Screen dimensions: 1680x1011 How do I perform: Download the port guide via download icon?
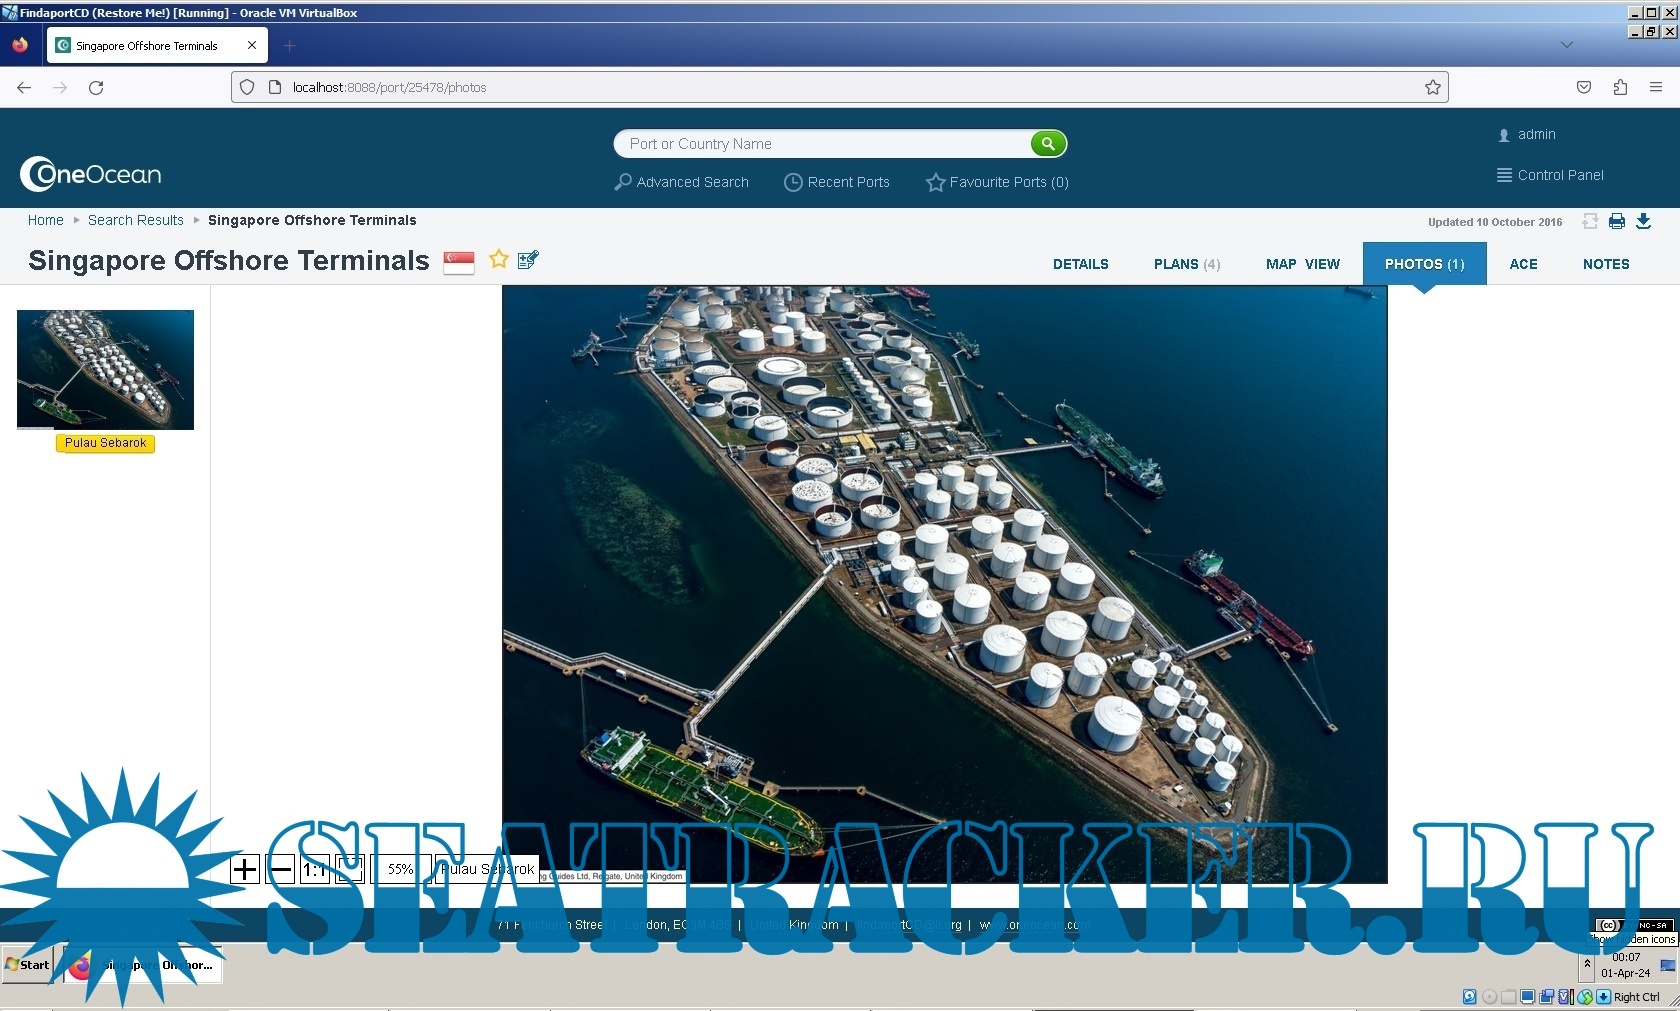(1643, 222)
